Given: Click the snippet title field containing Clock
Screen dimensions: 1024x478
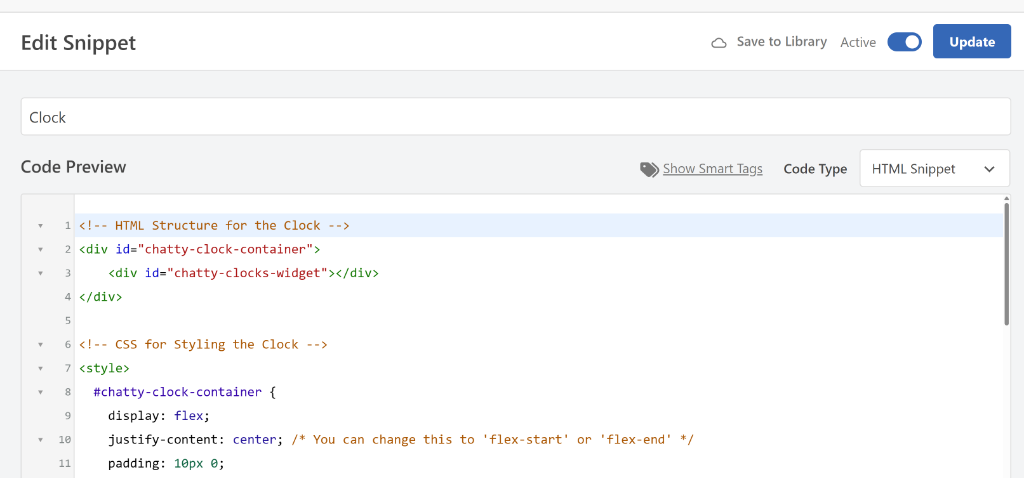Looking at the screenshot, I should click(x=515, y=117).
